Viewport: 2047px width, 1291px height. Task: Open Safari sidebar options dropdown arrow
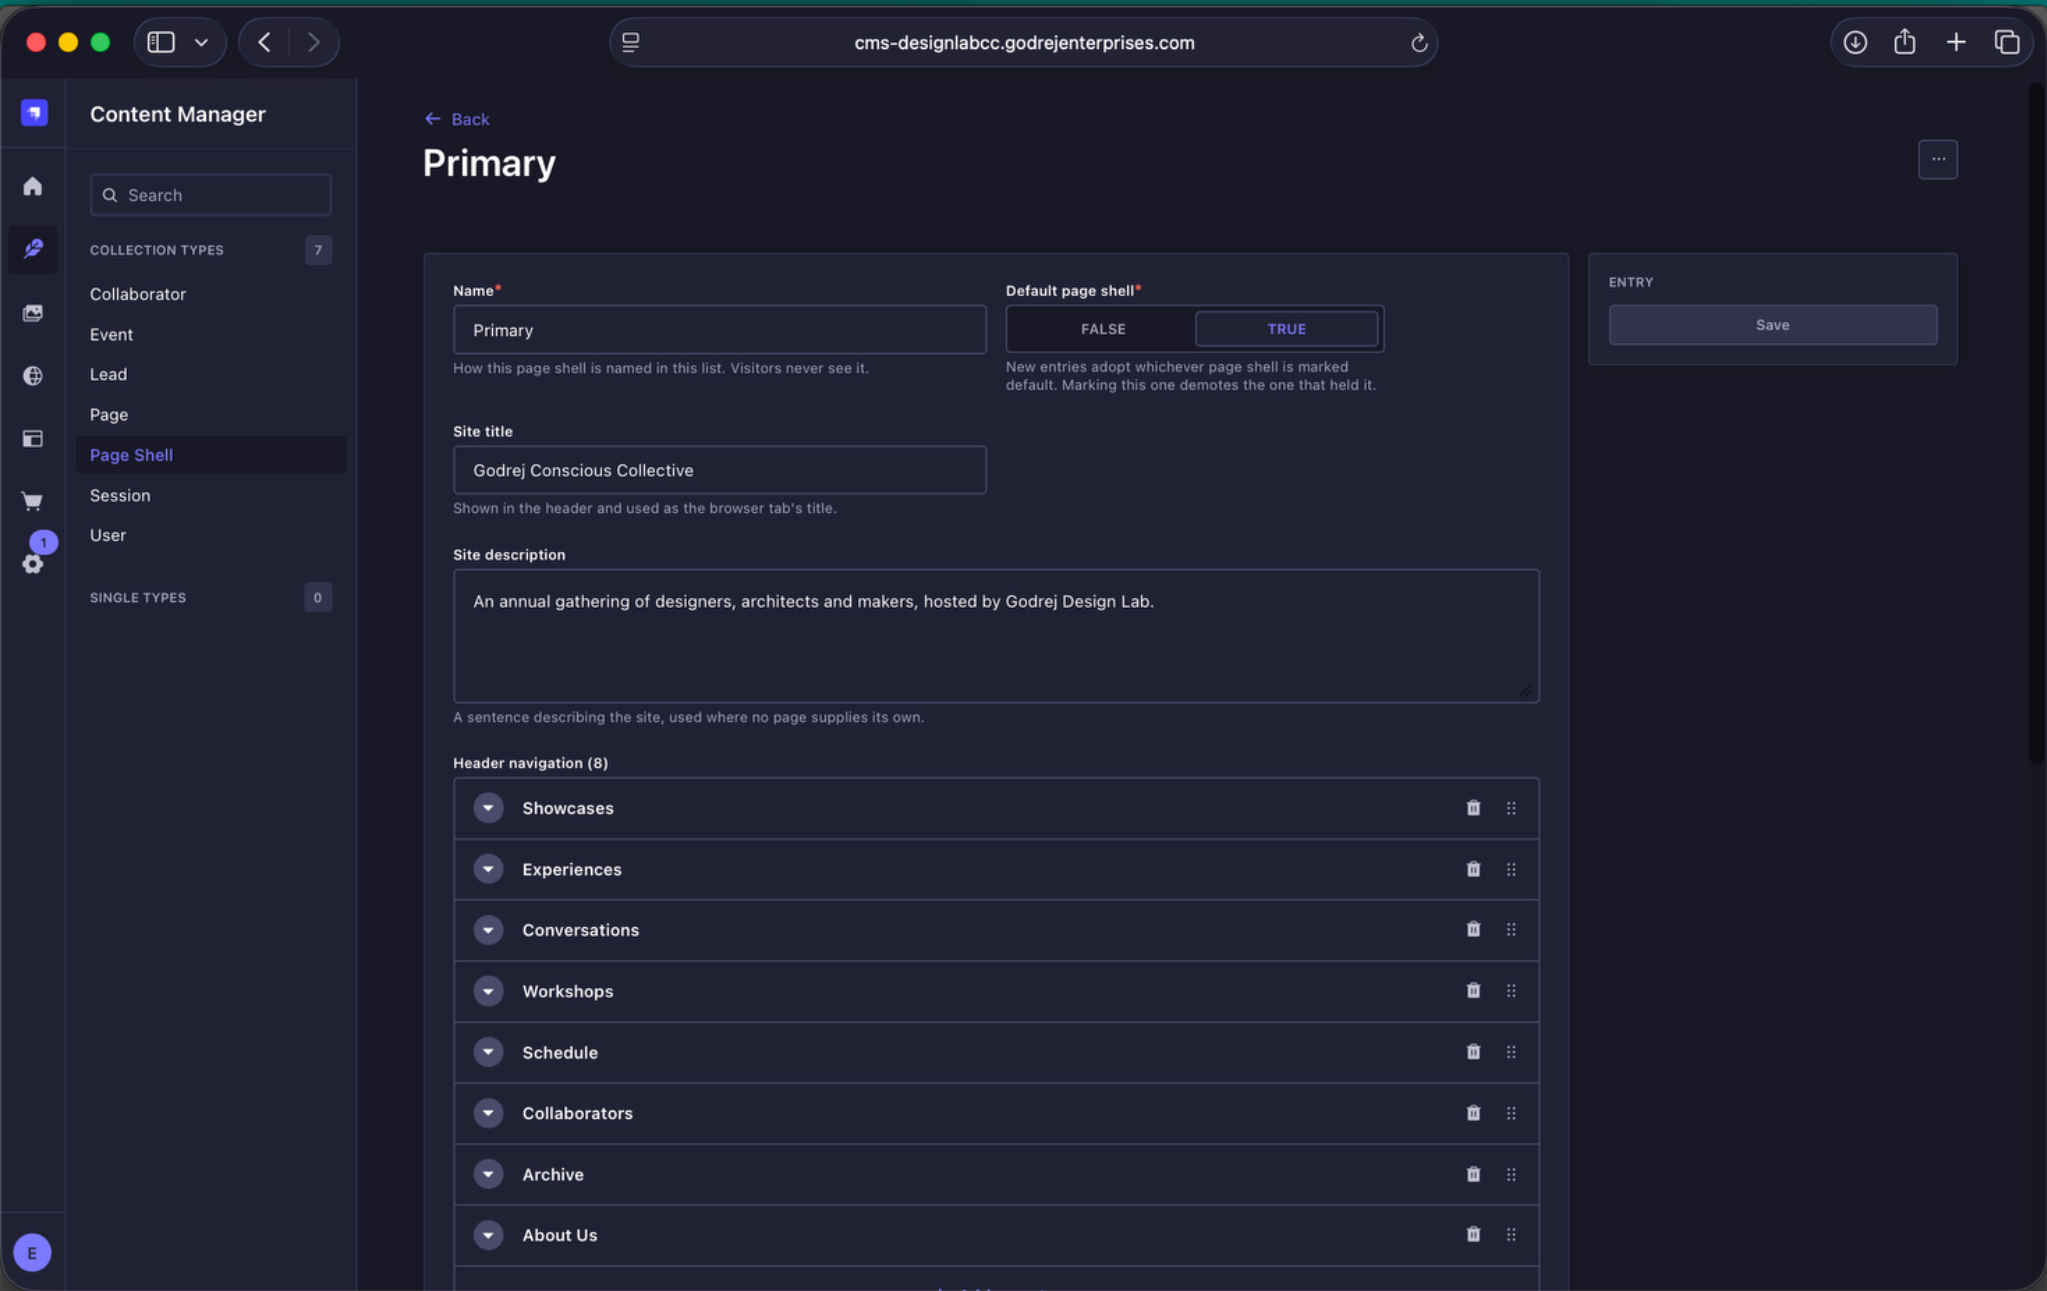(201, 42)
